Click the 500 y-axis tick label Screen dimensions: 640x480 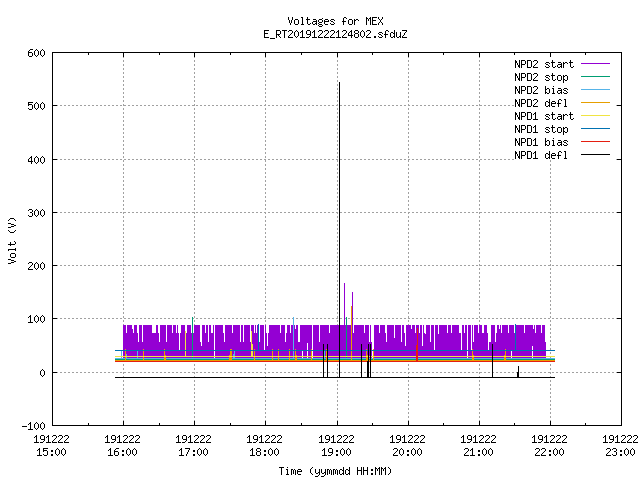pyautogui.click(x=36, y=106)
